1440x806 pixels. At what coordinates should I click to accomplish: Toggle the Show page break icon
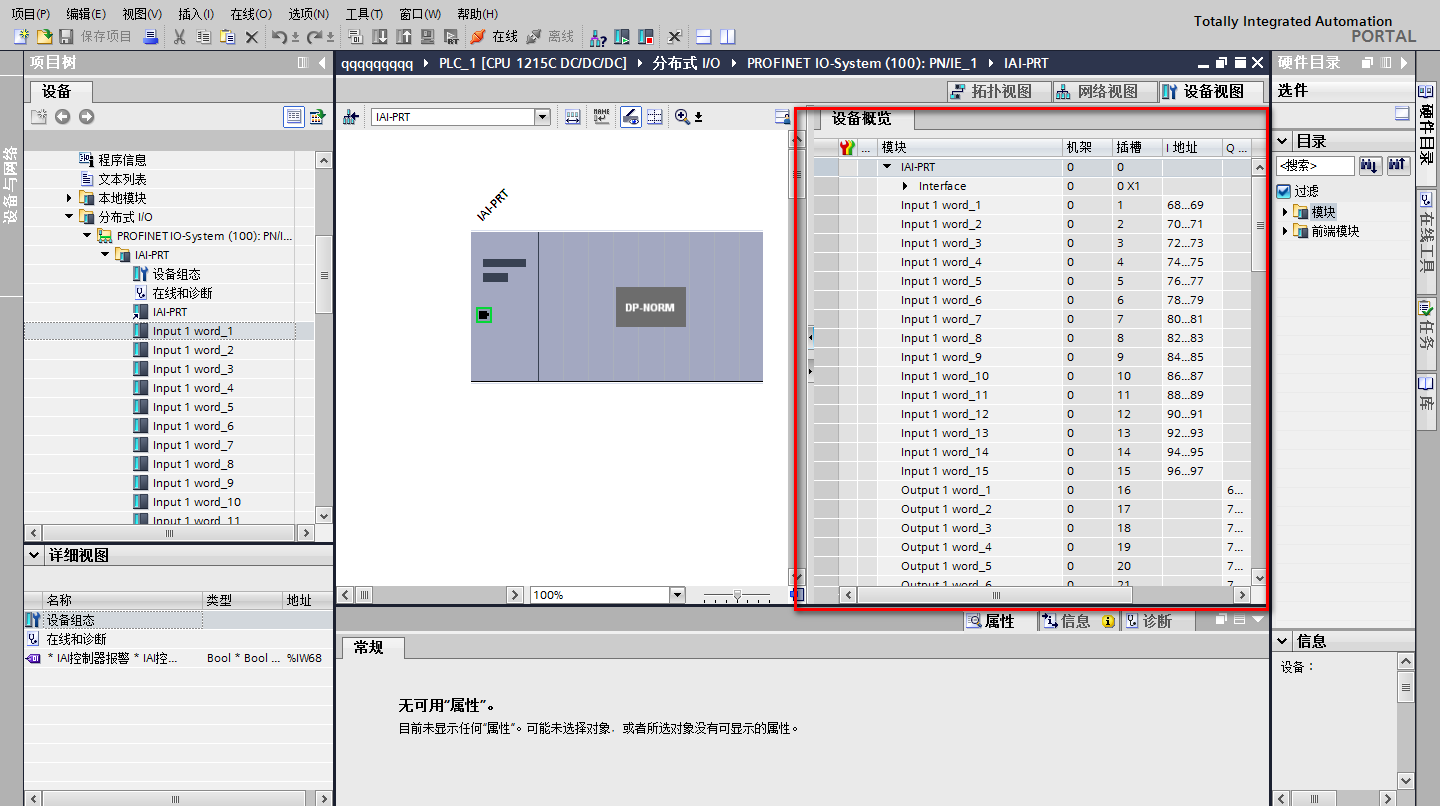tap(655, 117)
